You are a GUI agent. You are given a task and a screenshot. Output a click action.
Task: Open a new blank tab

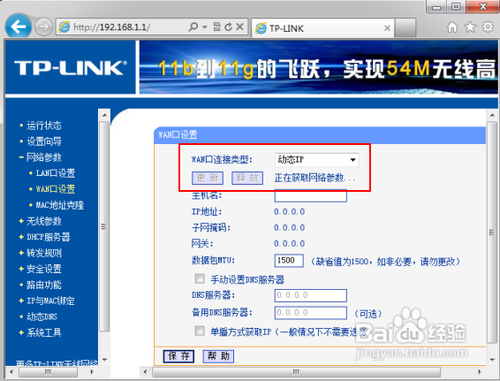405,28
